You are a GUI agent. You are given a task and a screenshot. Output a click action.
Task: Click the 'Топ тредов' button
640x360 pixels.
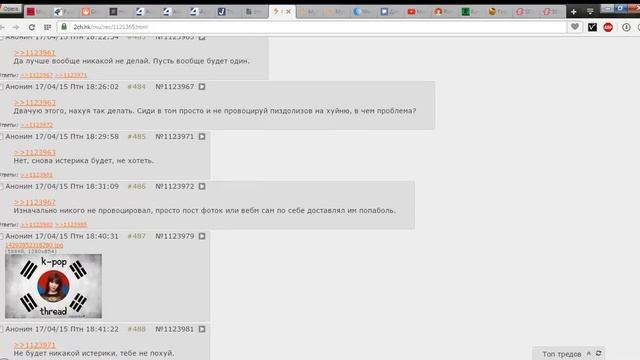[561, 354]
